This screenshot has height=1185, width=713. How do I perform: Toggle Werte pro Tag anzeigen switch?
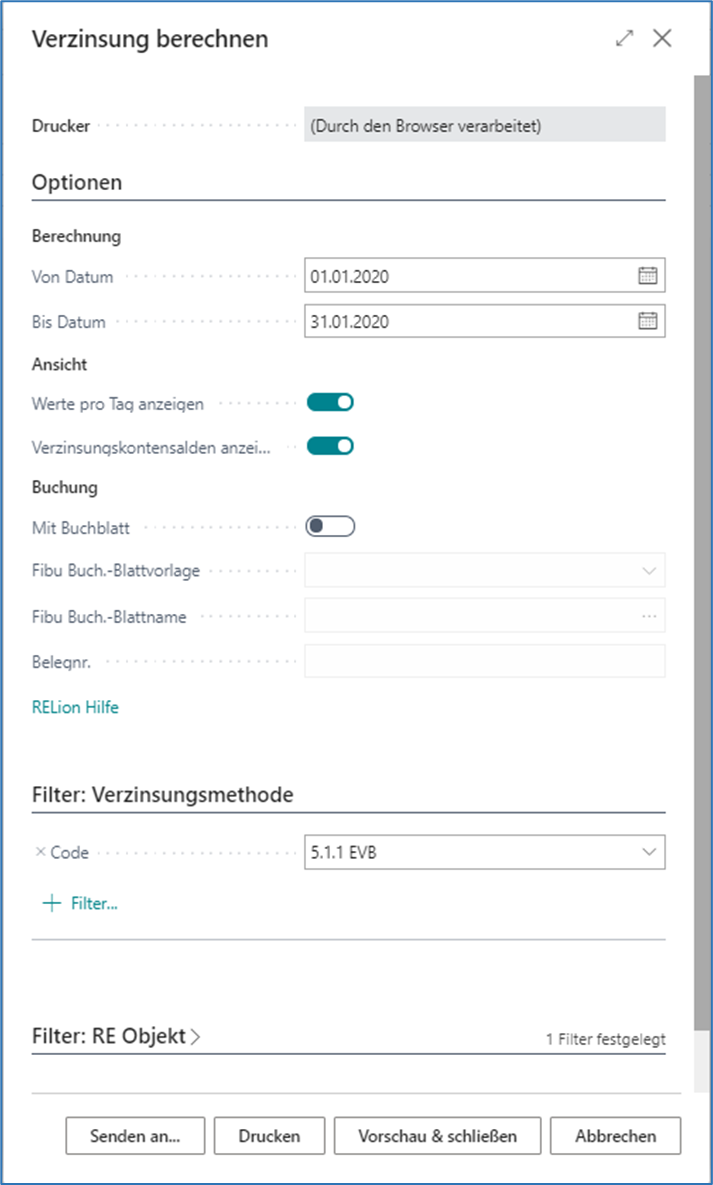click(x=330, y=403)
